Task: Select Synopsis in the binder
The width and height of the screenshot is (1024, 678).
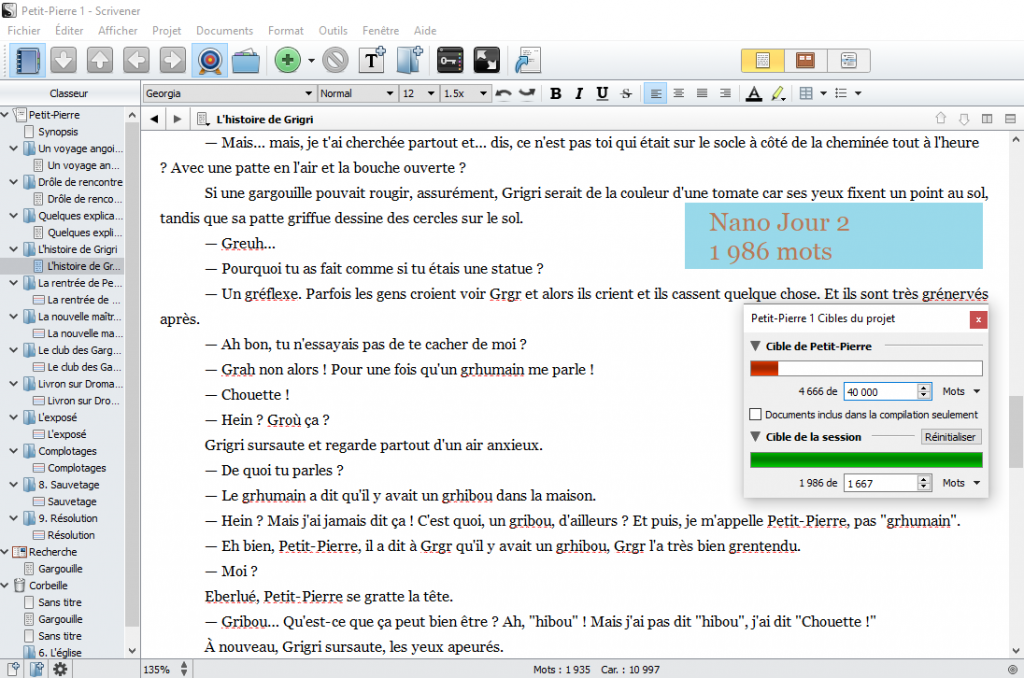Action: click(x=58, y=131)
